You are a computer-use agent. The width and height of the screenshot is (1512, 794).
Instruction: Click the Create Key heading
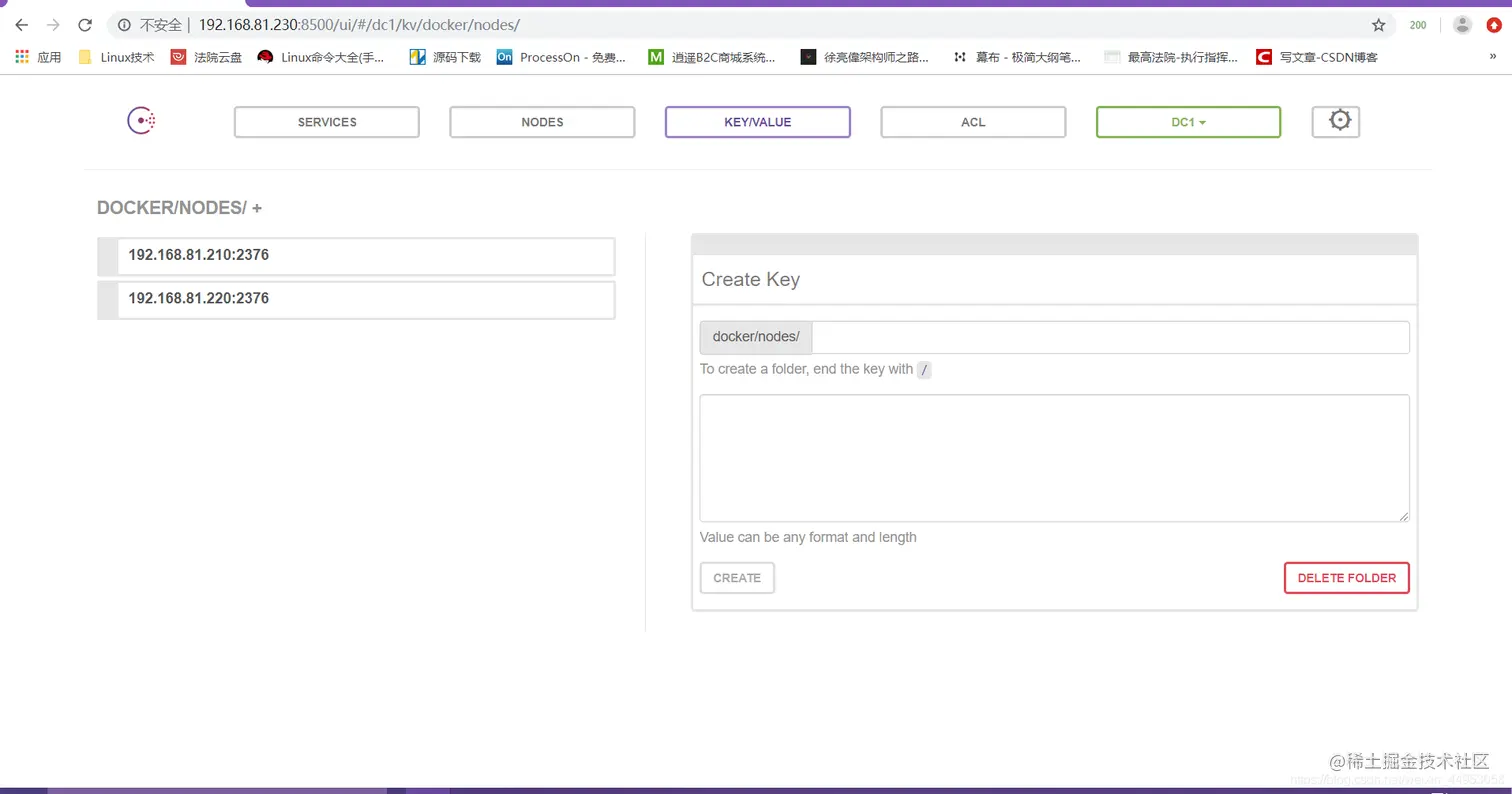pyautogui.click(x=751, y=279)
